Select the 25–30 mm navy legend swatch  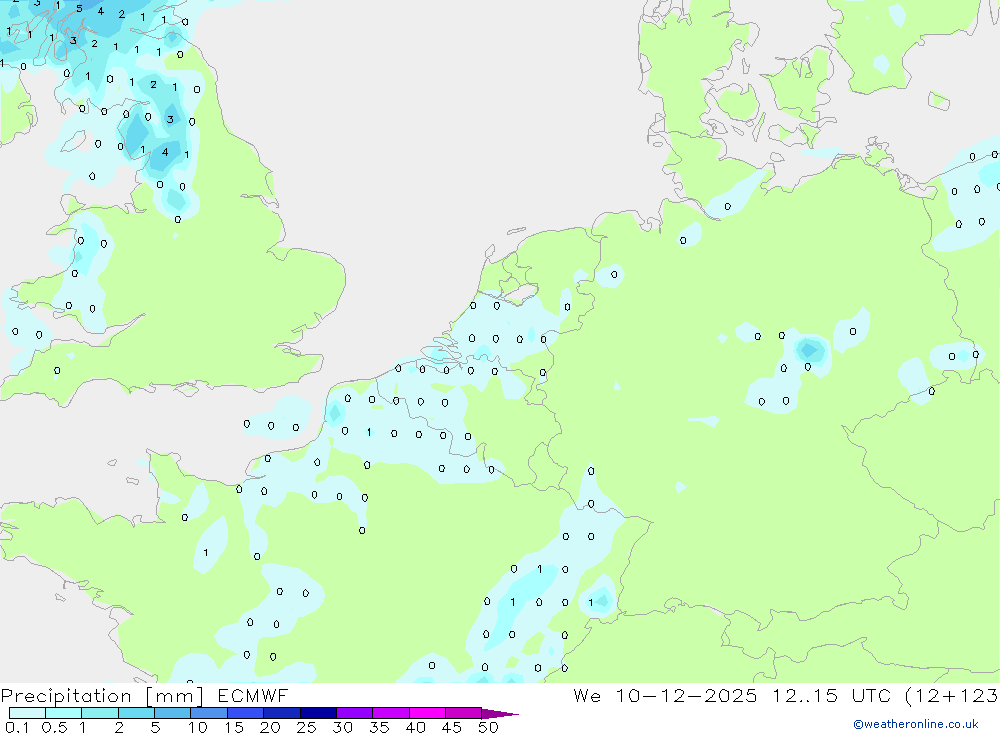(318, 713)
